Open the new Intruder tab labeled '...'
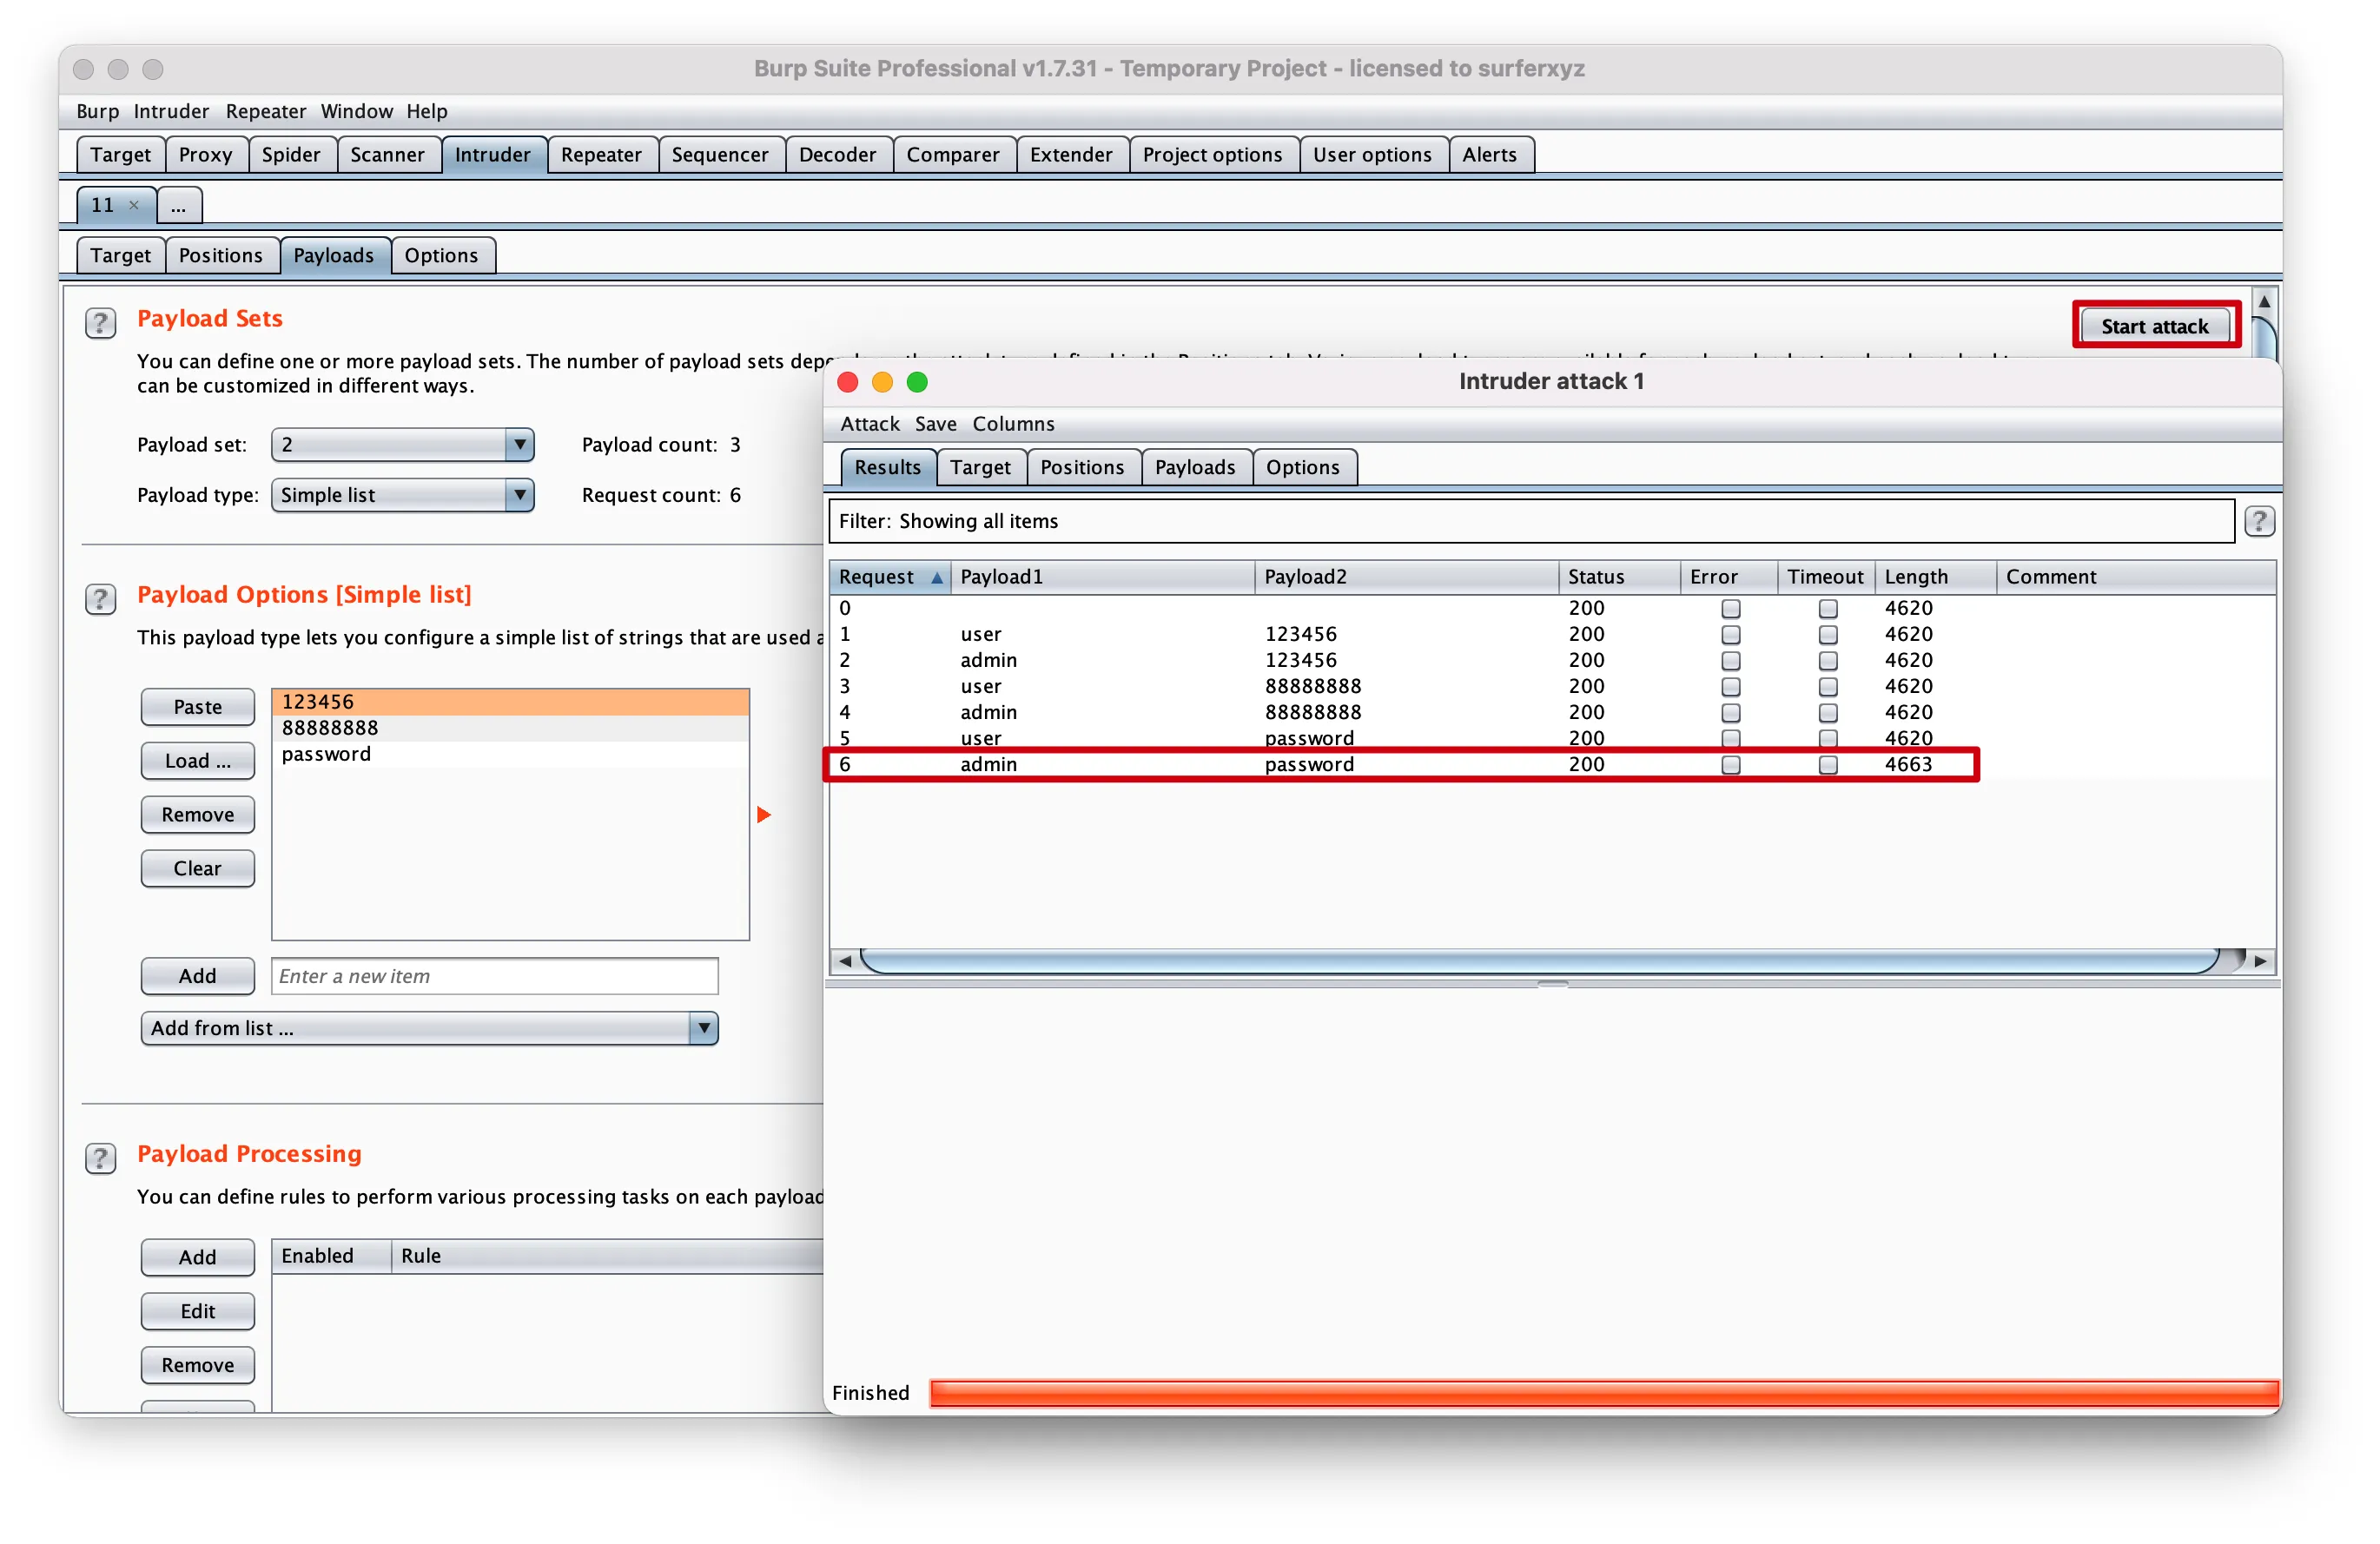The width and height of the screenshot is (2380, 1544). tap(179, 206)
